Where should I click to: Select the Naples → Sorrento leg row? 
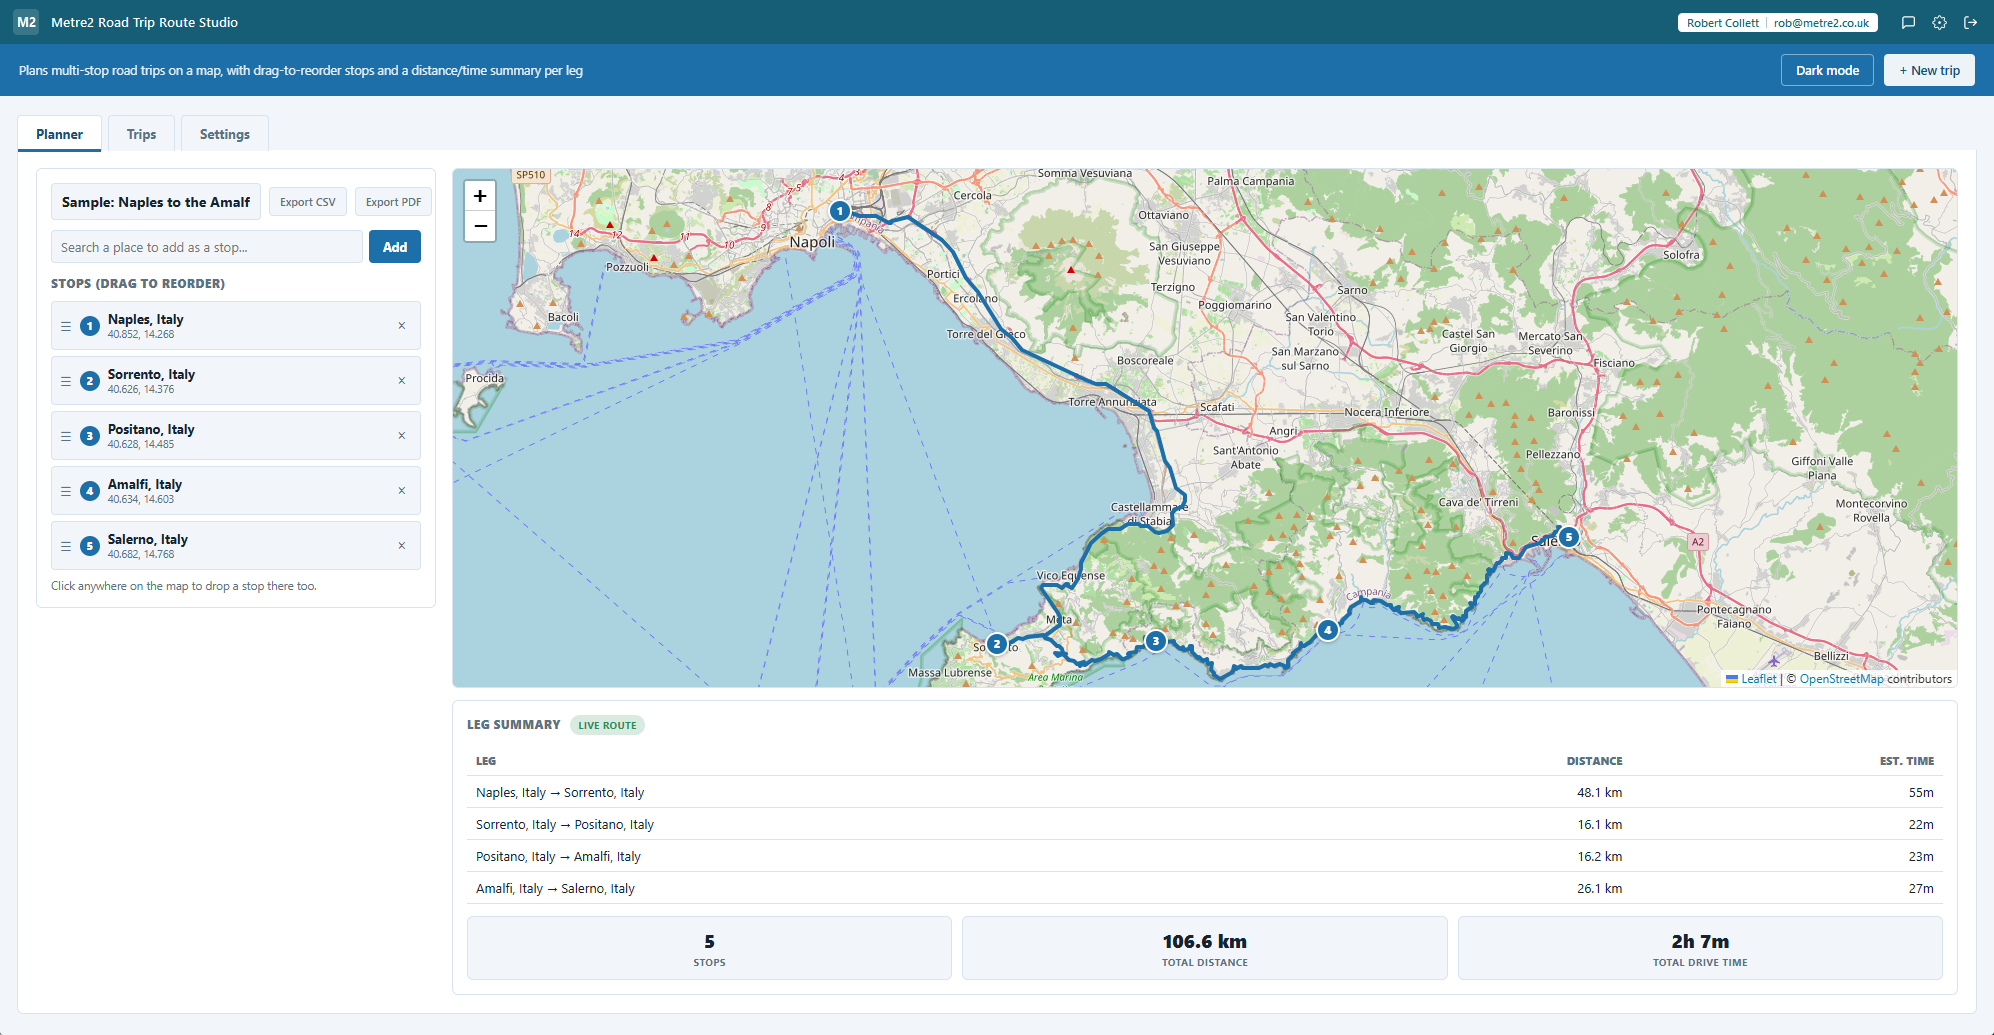coord(1205,792)
